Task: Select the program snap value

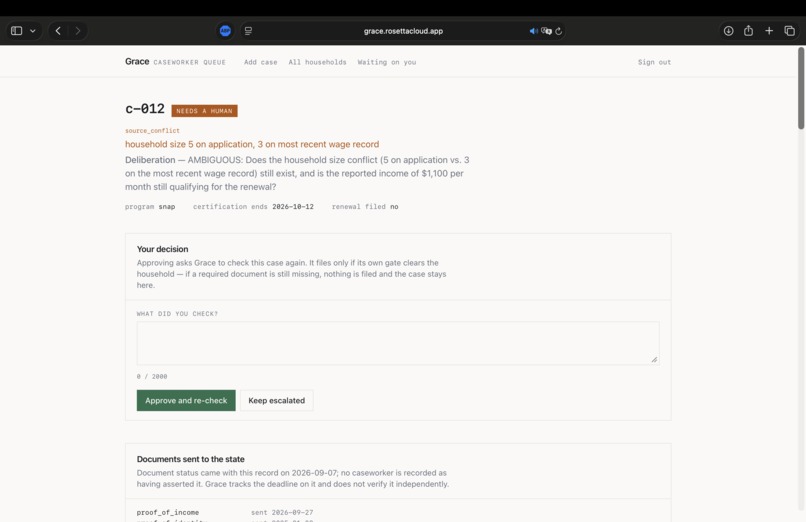Action: [x=167, y=207]
